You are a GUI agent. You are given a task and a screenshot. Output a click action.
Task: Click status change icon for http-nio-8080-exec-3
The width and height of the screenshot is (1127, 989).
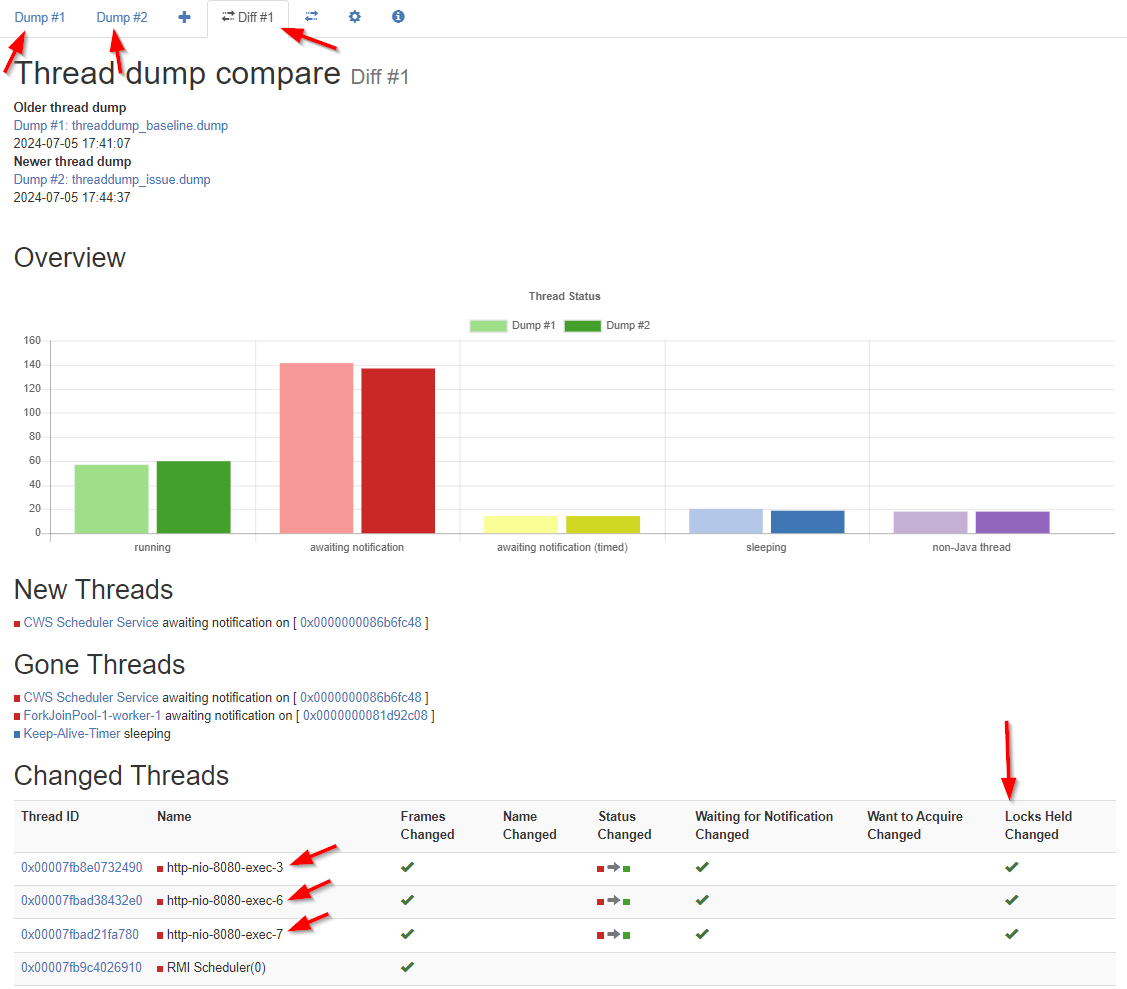613,868
